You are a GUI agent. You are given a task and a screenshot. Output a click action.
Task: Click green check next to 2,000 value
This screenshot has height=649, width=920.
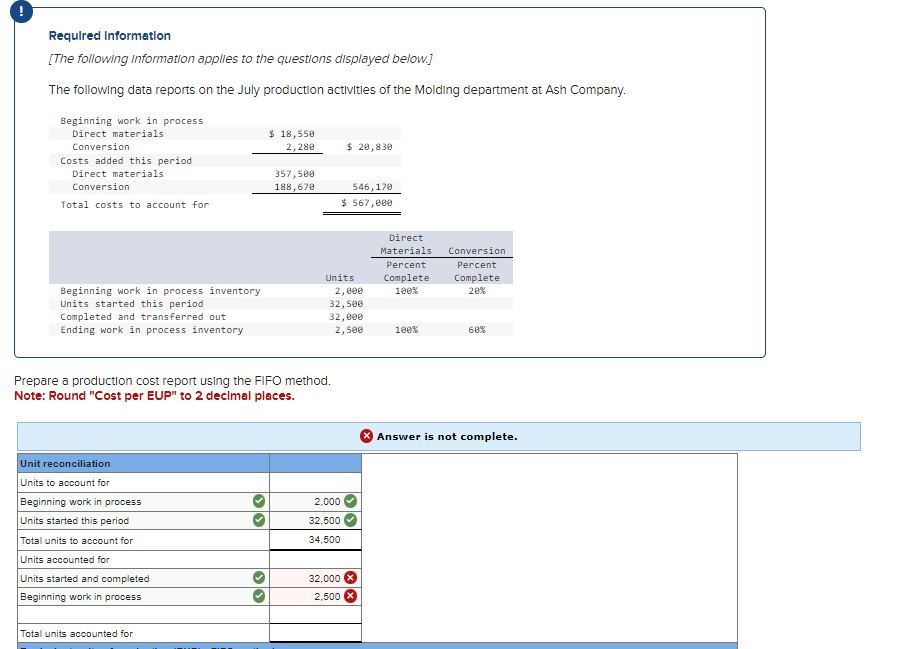pyautogui.click(x=350, y=501)
